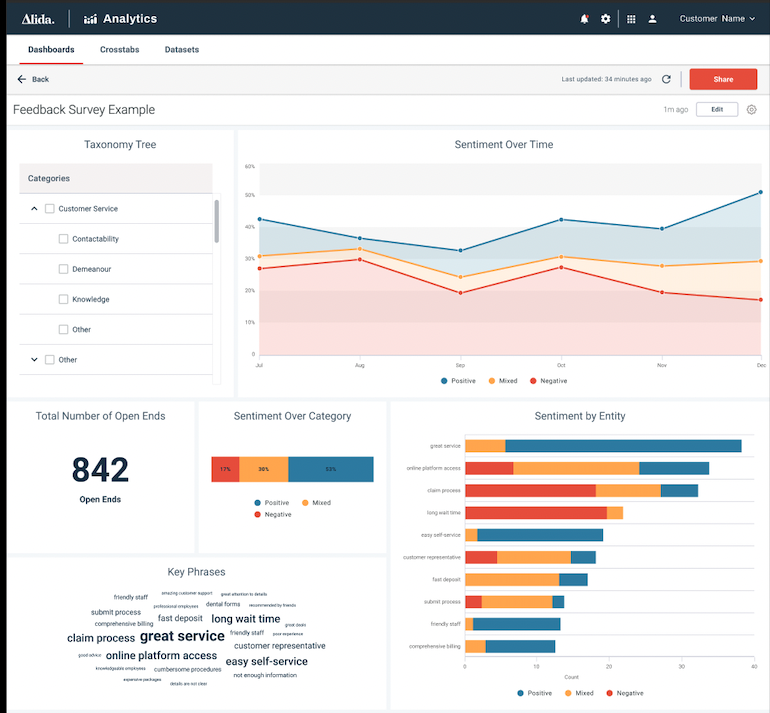
Task: Check the Customer Service category checkbox
Action: click(50, 209)
